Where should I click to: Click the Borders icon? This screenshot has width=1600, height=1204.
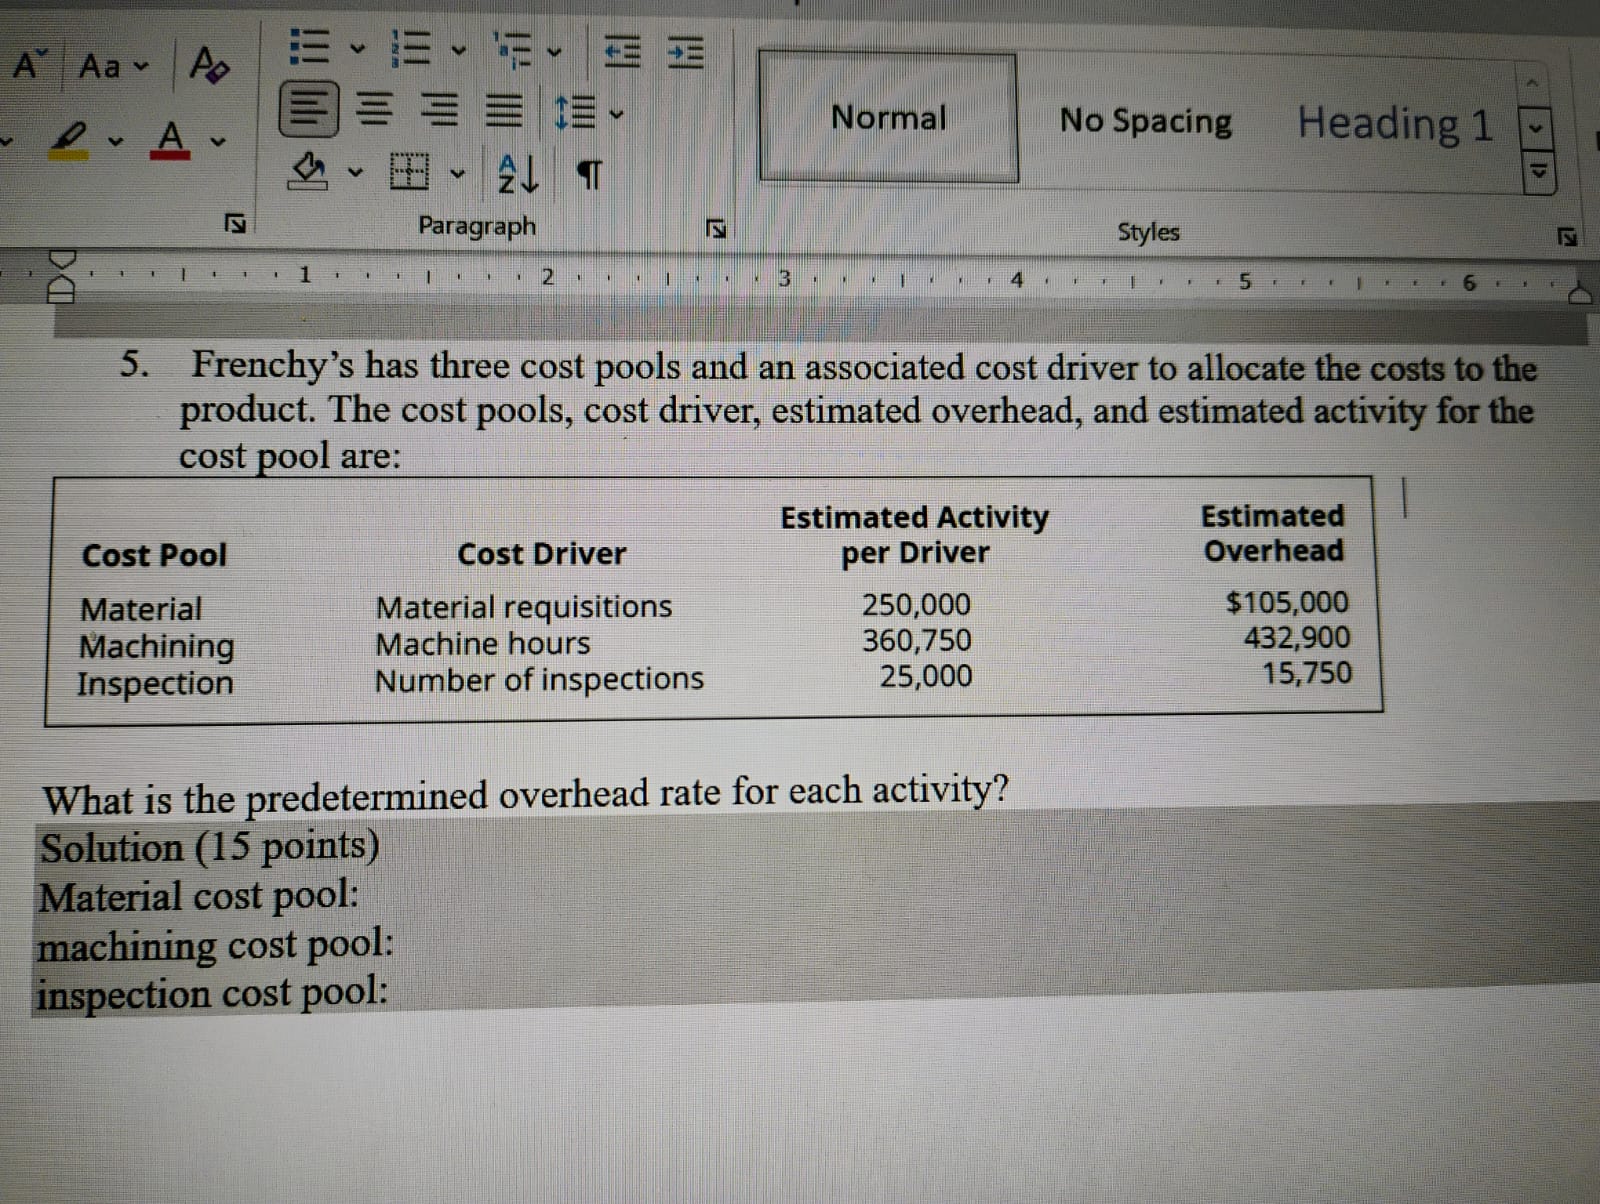(408, 173)
